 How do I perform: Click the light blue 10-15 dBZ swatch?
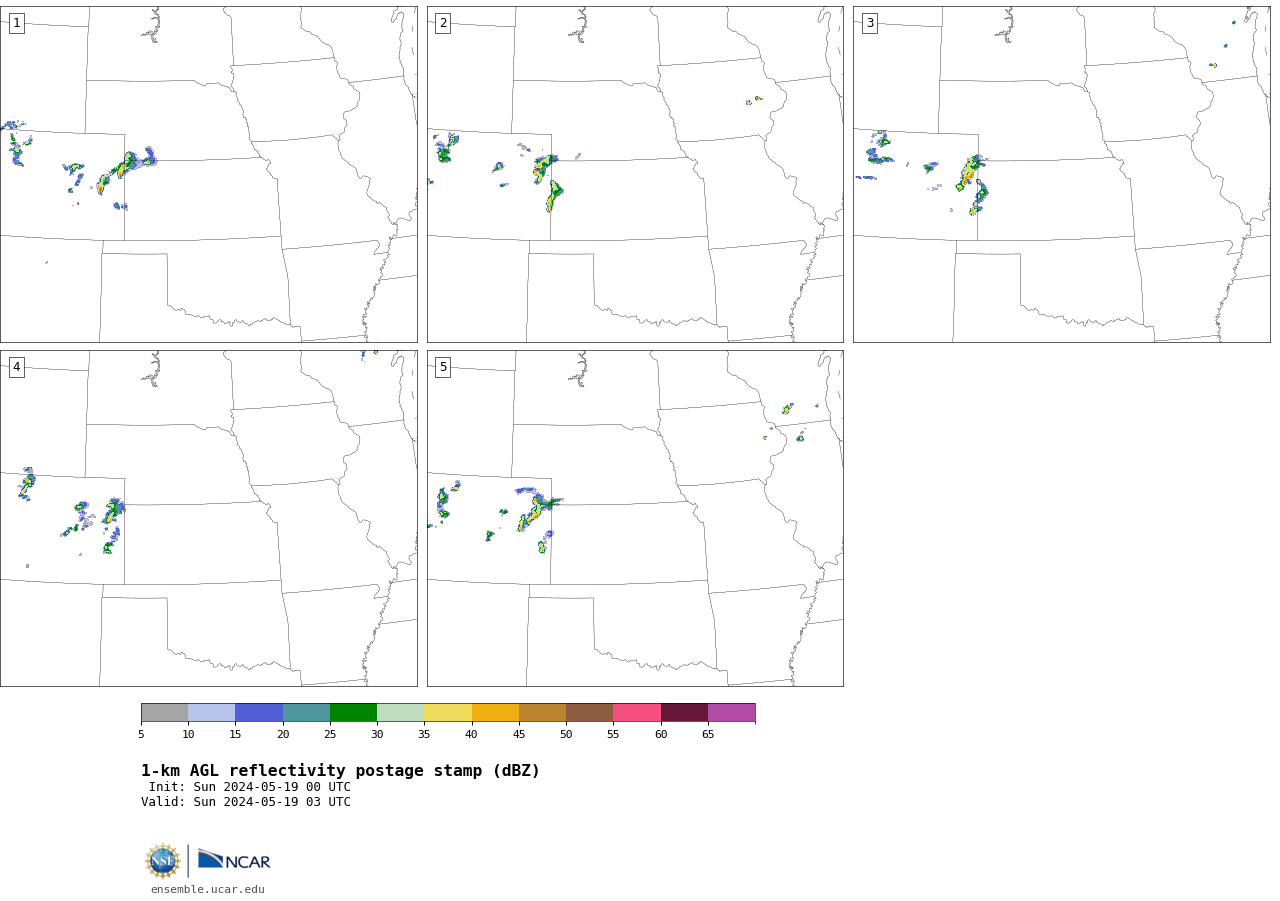coord(211,713)
